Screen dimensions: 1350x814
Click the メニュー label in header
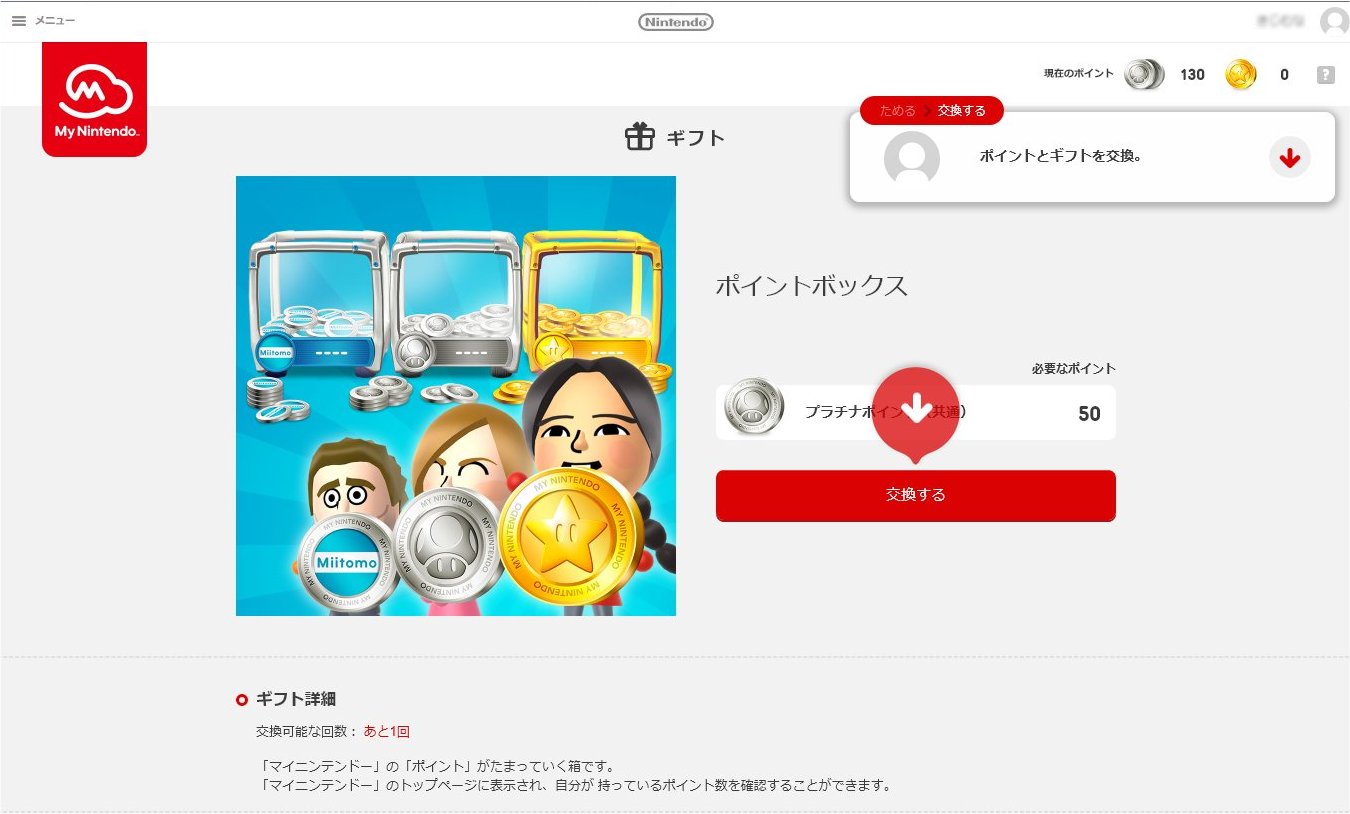pyautogui.click(x=55, y=21)
